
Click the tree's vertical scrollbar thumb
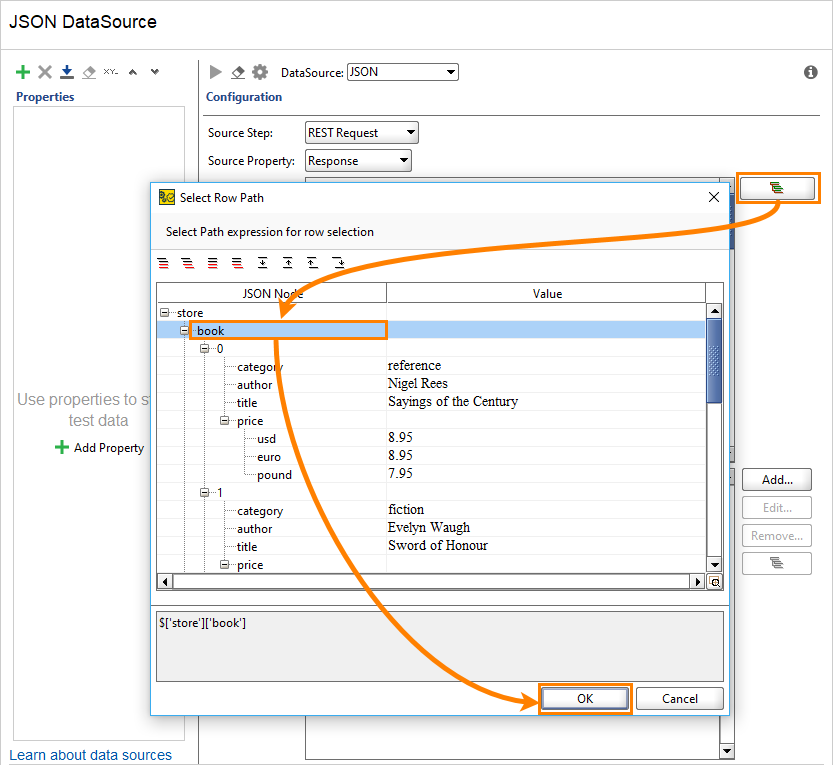click(715, 361)
